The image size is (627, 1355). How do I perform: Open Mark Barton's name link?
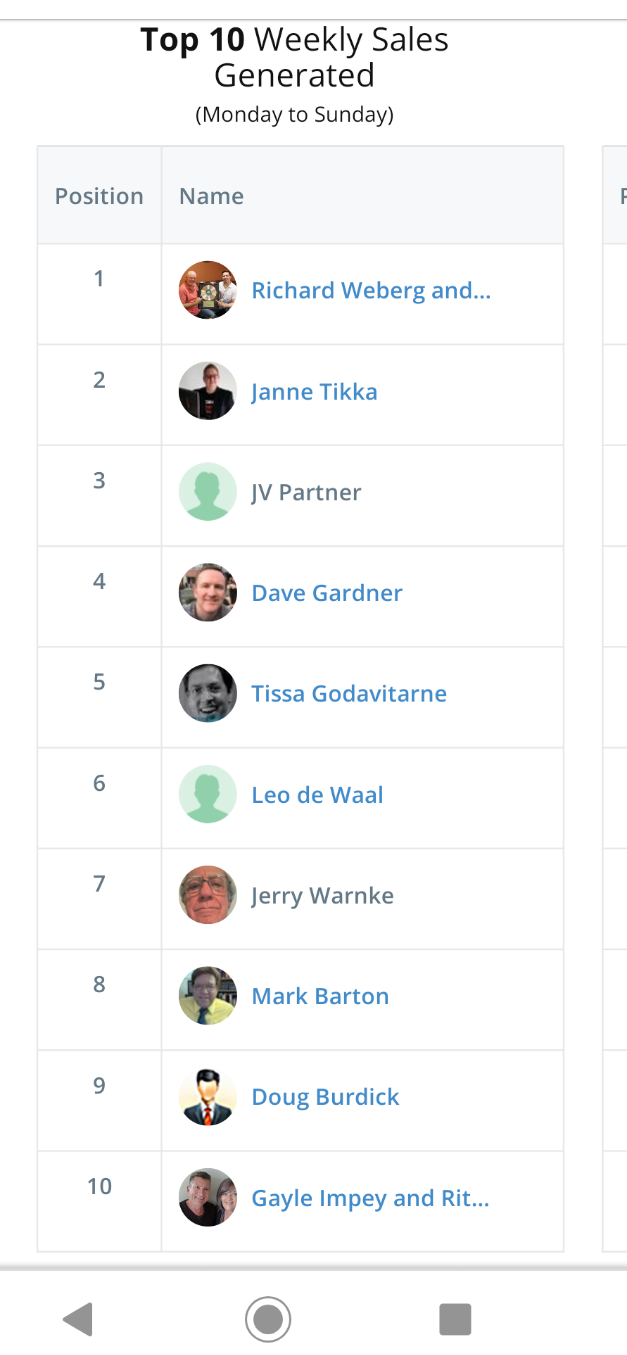point(320,997)
